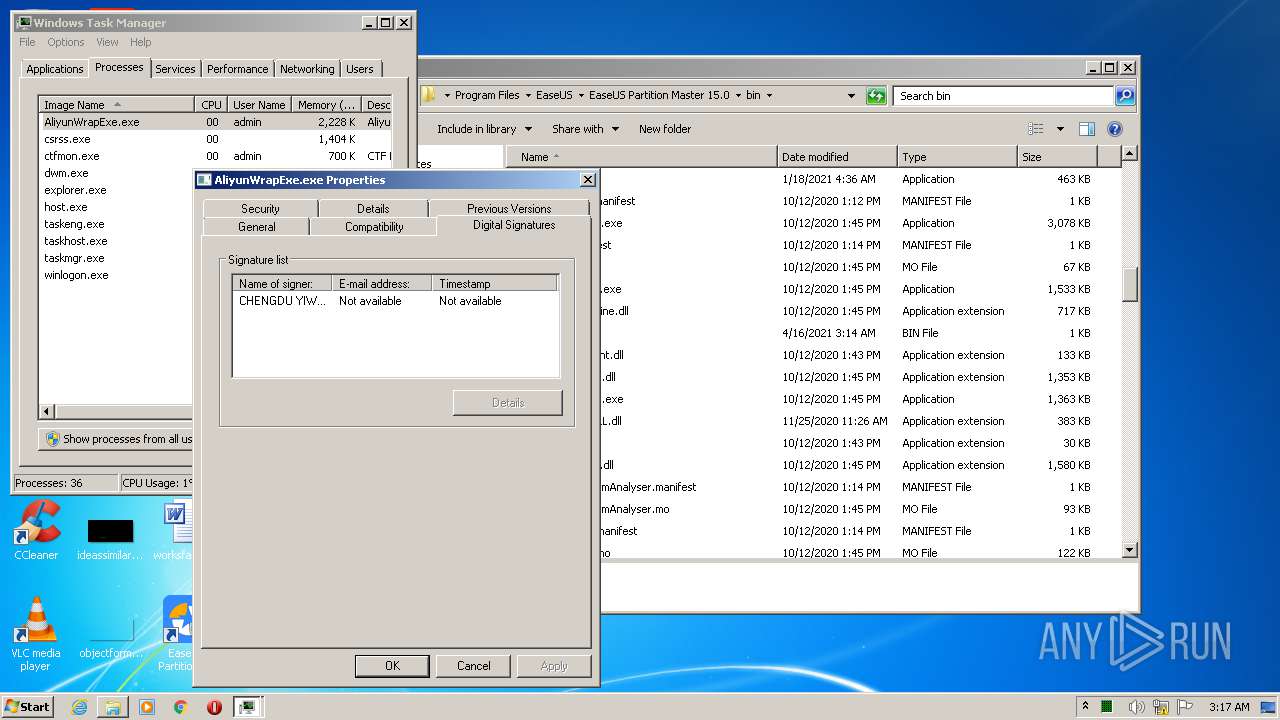Sort Explorer files by Type column
The height and width of the screenshot is (720, 1280).
(956, 157)
